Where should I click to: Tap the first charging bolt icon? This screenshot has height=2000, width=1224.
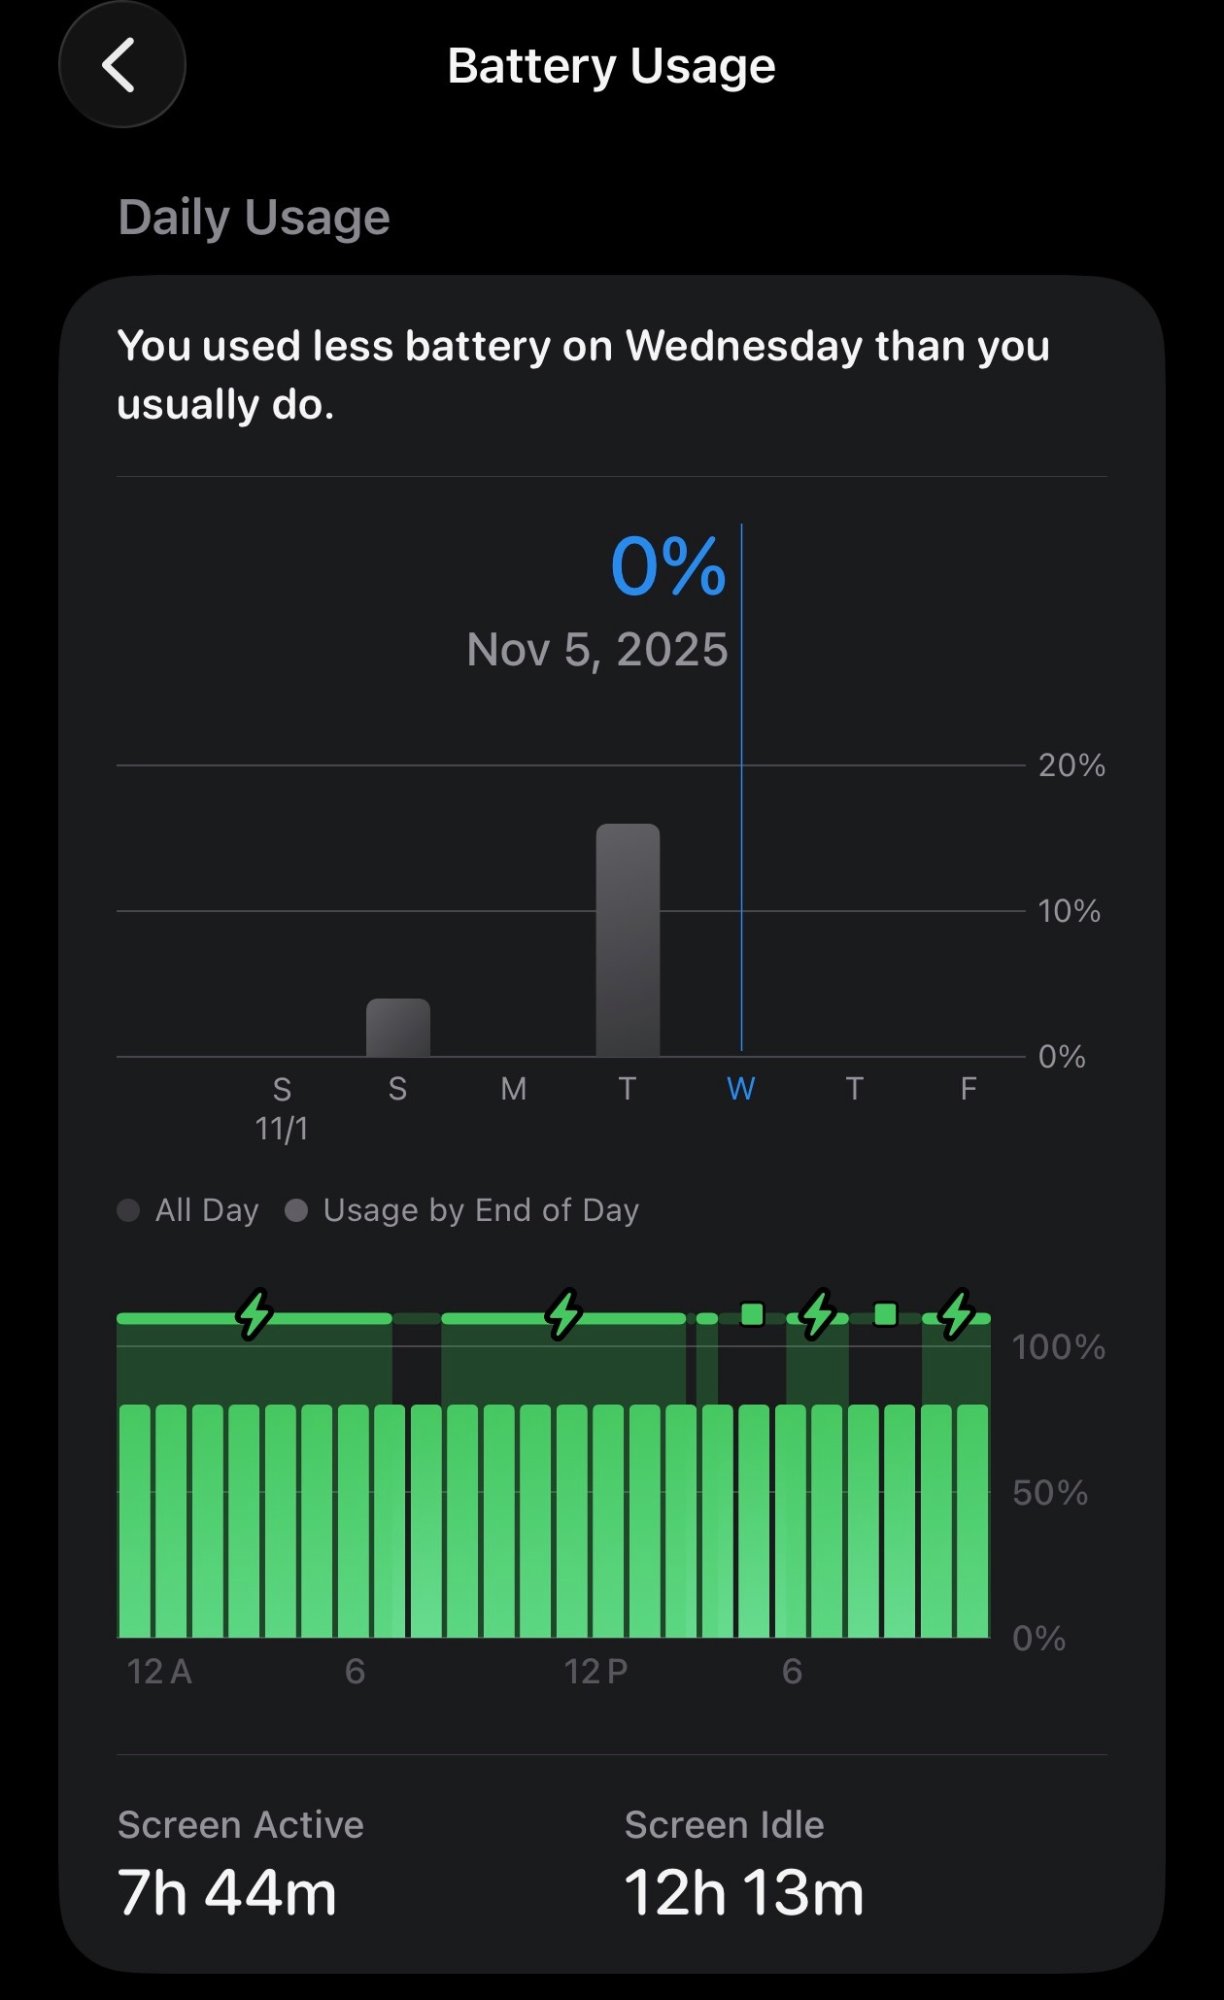tap(254, 1314)
